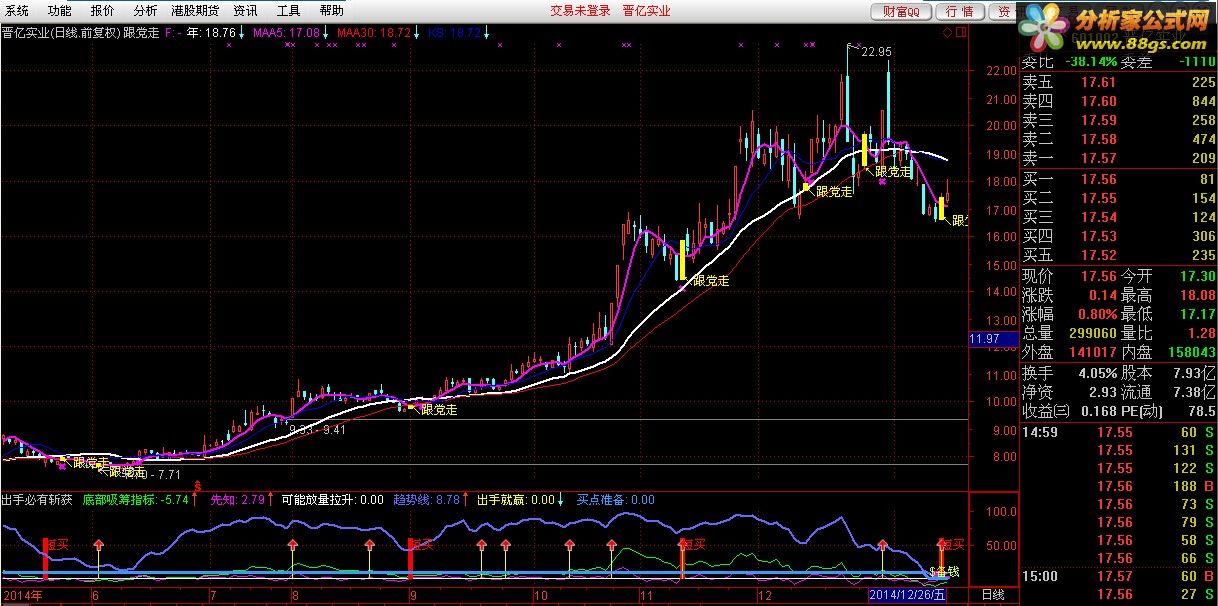Click the 出手就赢 label
The width and height of the screenshot is (1218, 606).
[516, 499]
